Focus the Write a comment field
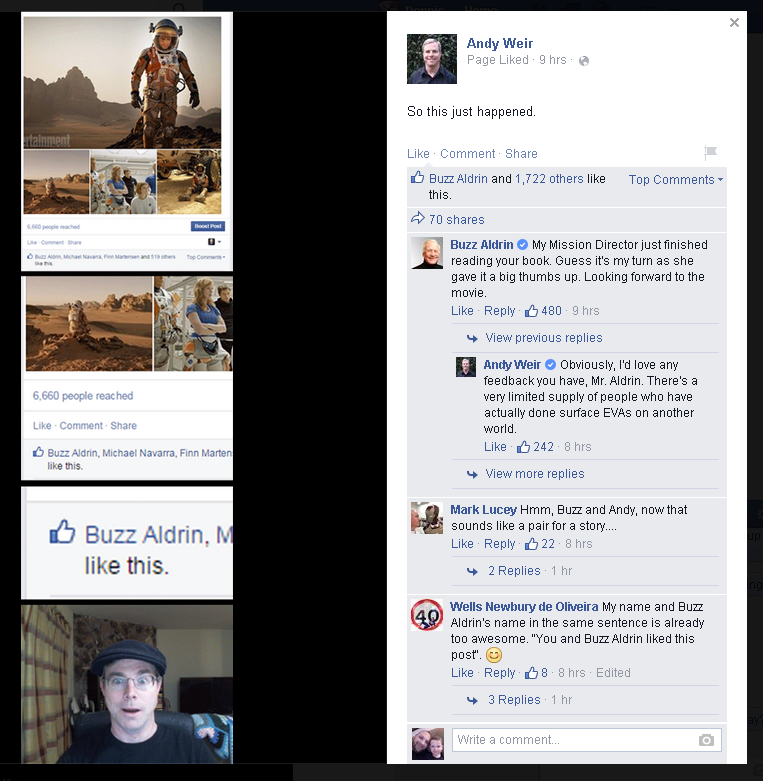The height and width of the screenshot is (781, 763). pos(586,740)
